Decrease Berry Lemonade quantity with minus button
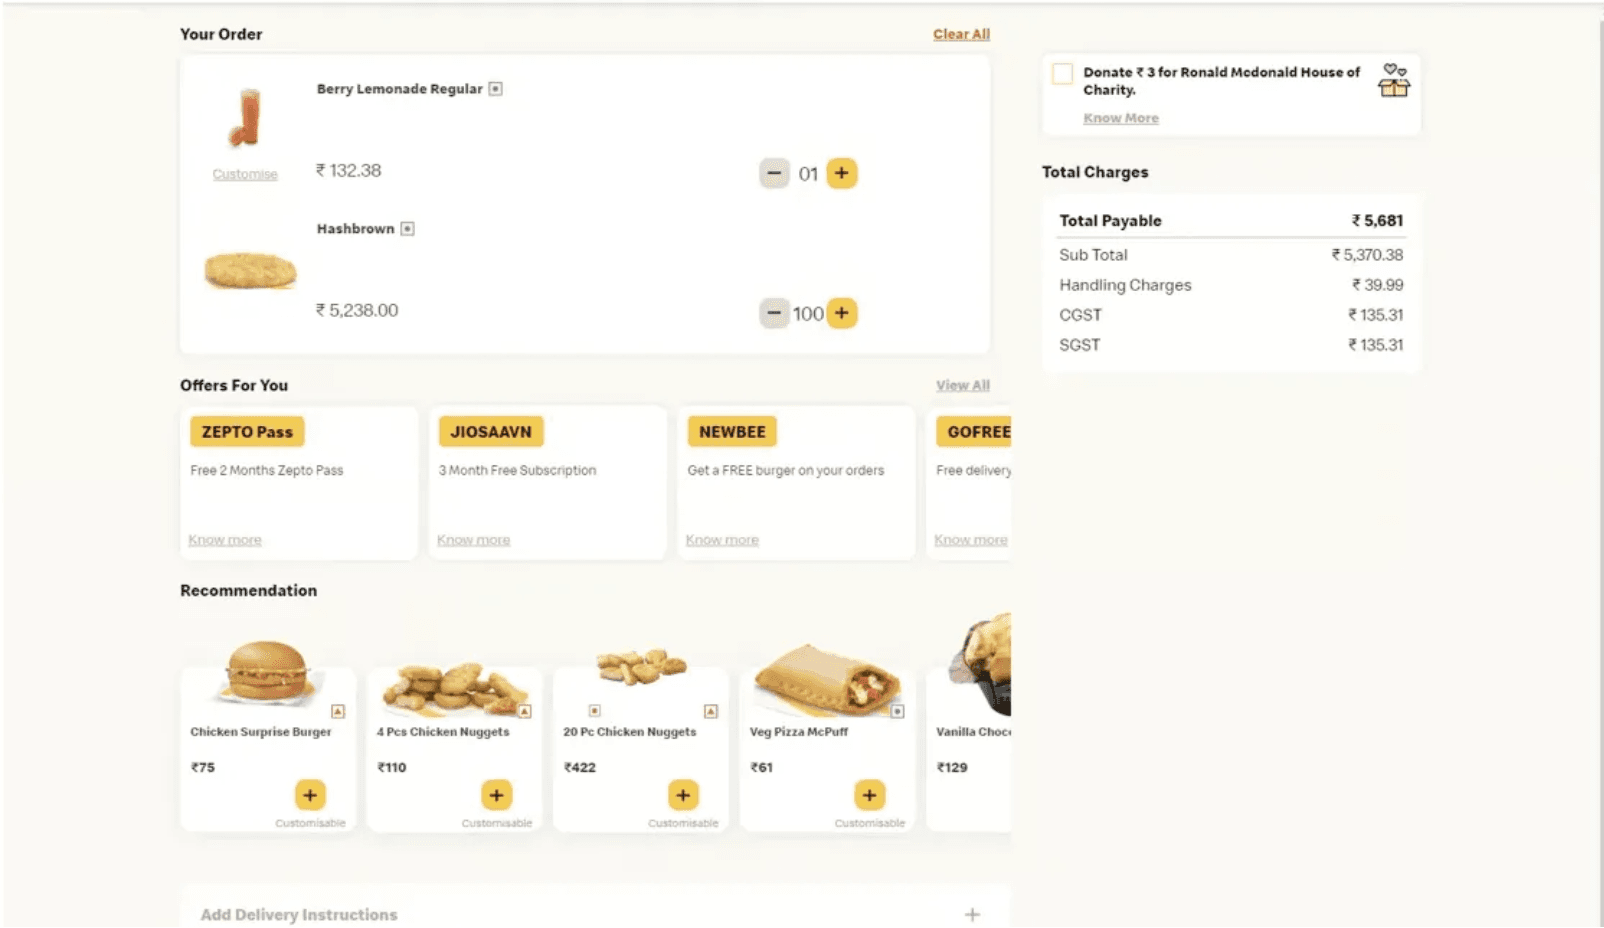 point(773,173)
